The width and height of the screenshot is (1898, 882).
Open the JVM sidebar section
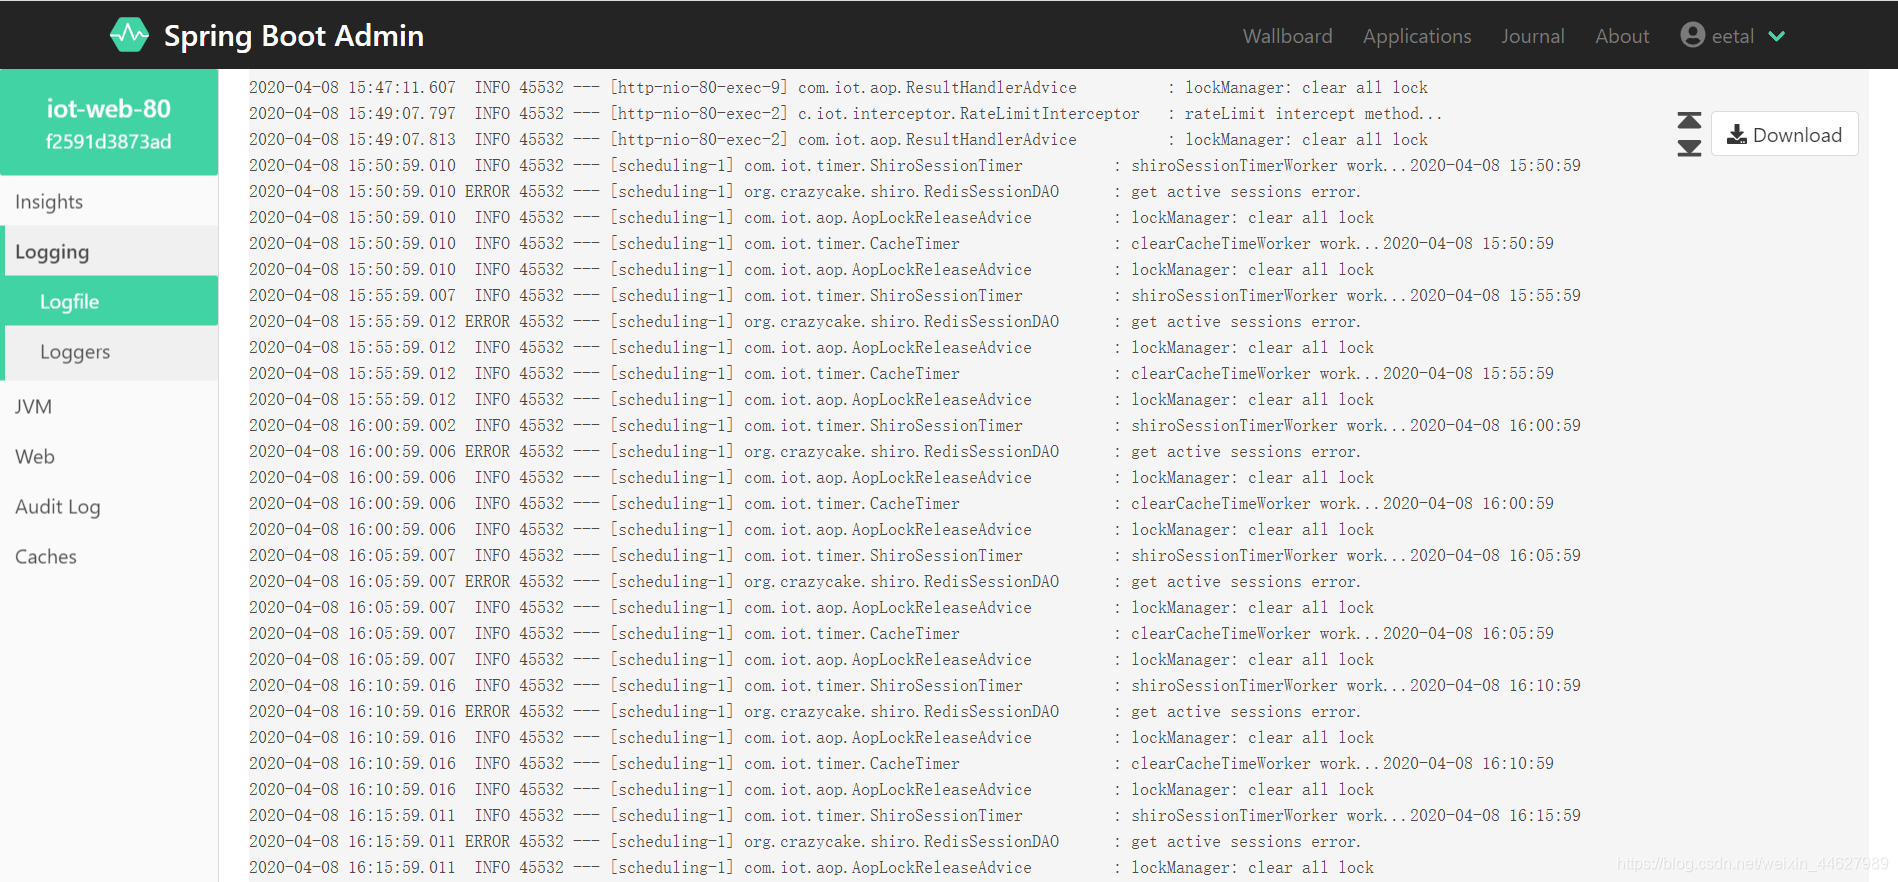pyautogui.click(x=109, y=406)
